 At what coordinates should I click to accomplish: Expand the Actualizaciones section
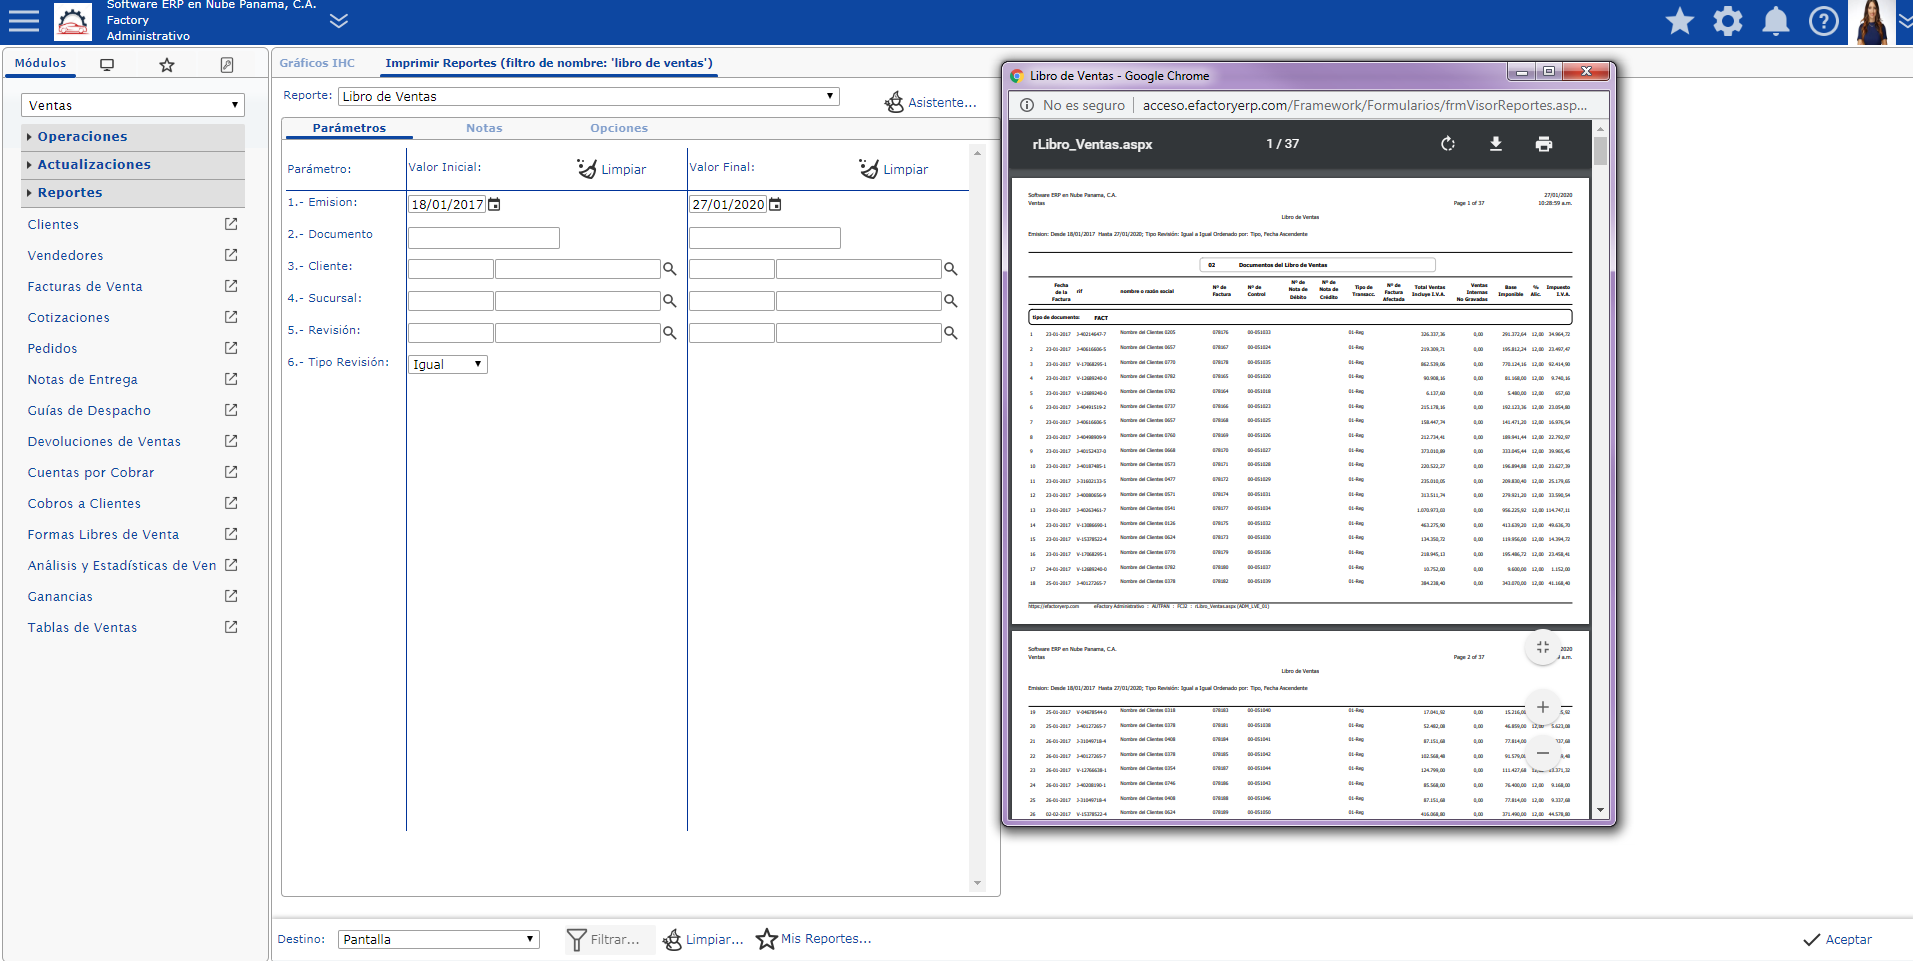coord(94,165)
